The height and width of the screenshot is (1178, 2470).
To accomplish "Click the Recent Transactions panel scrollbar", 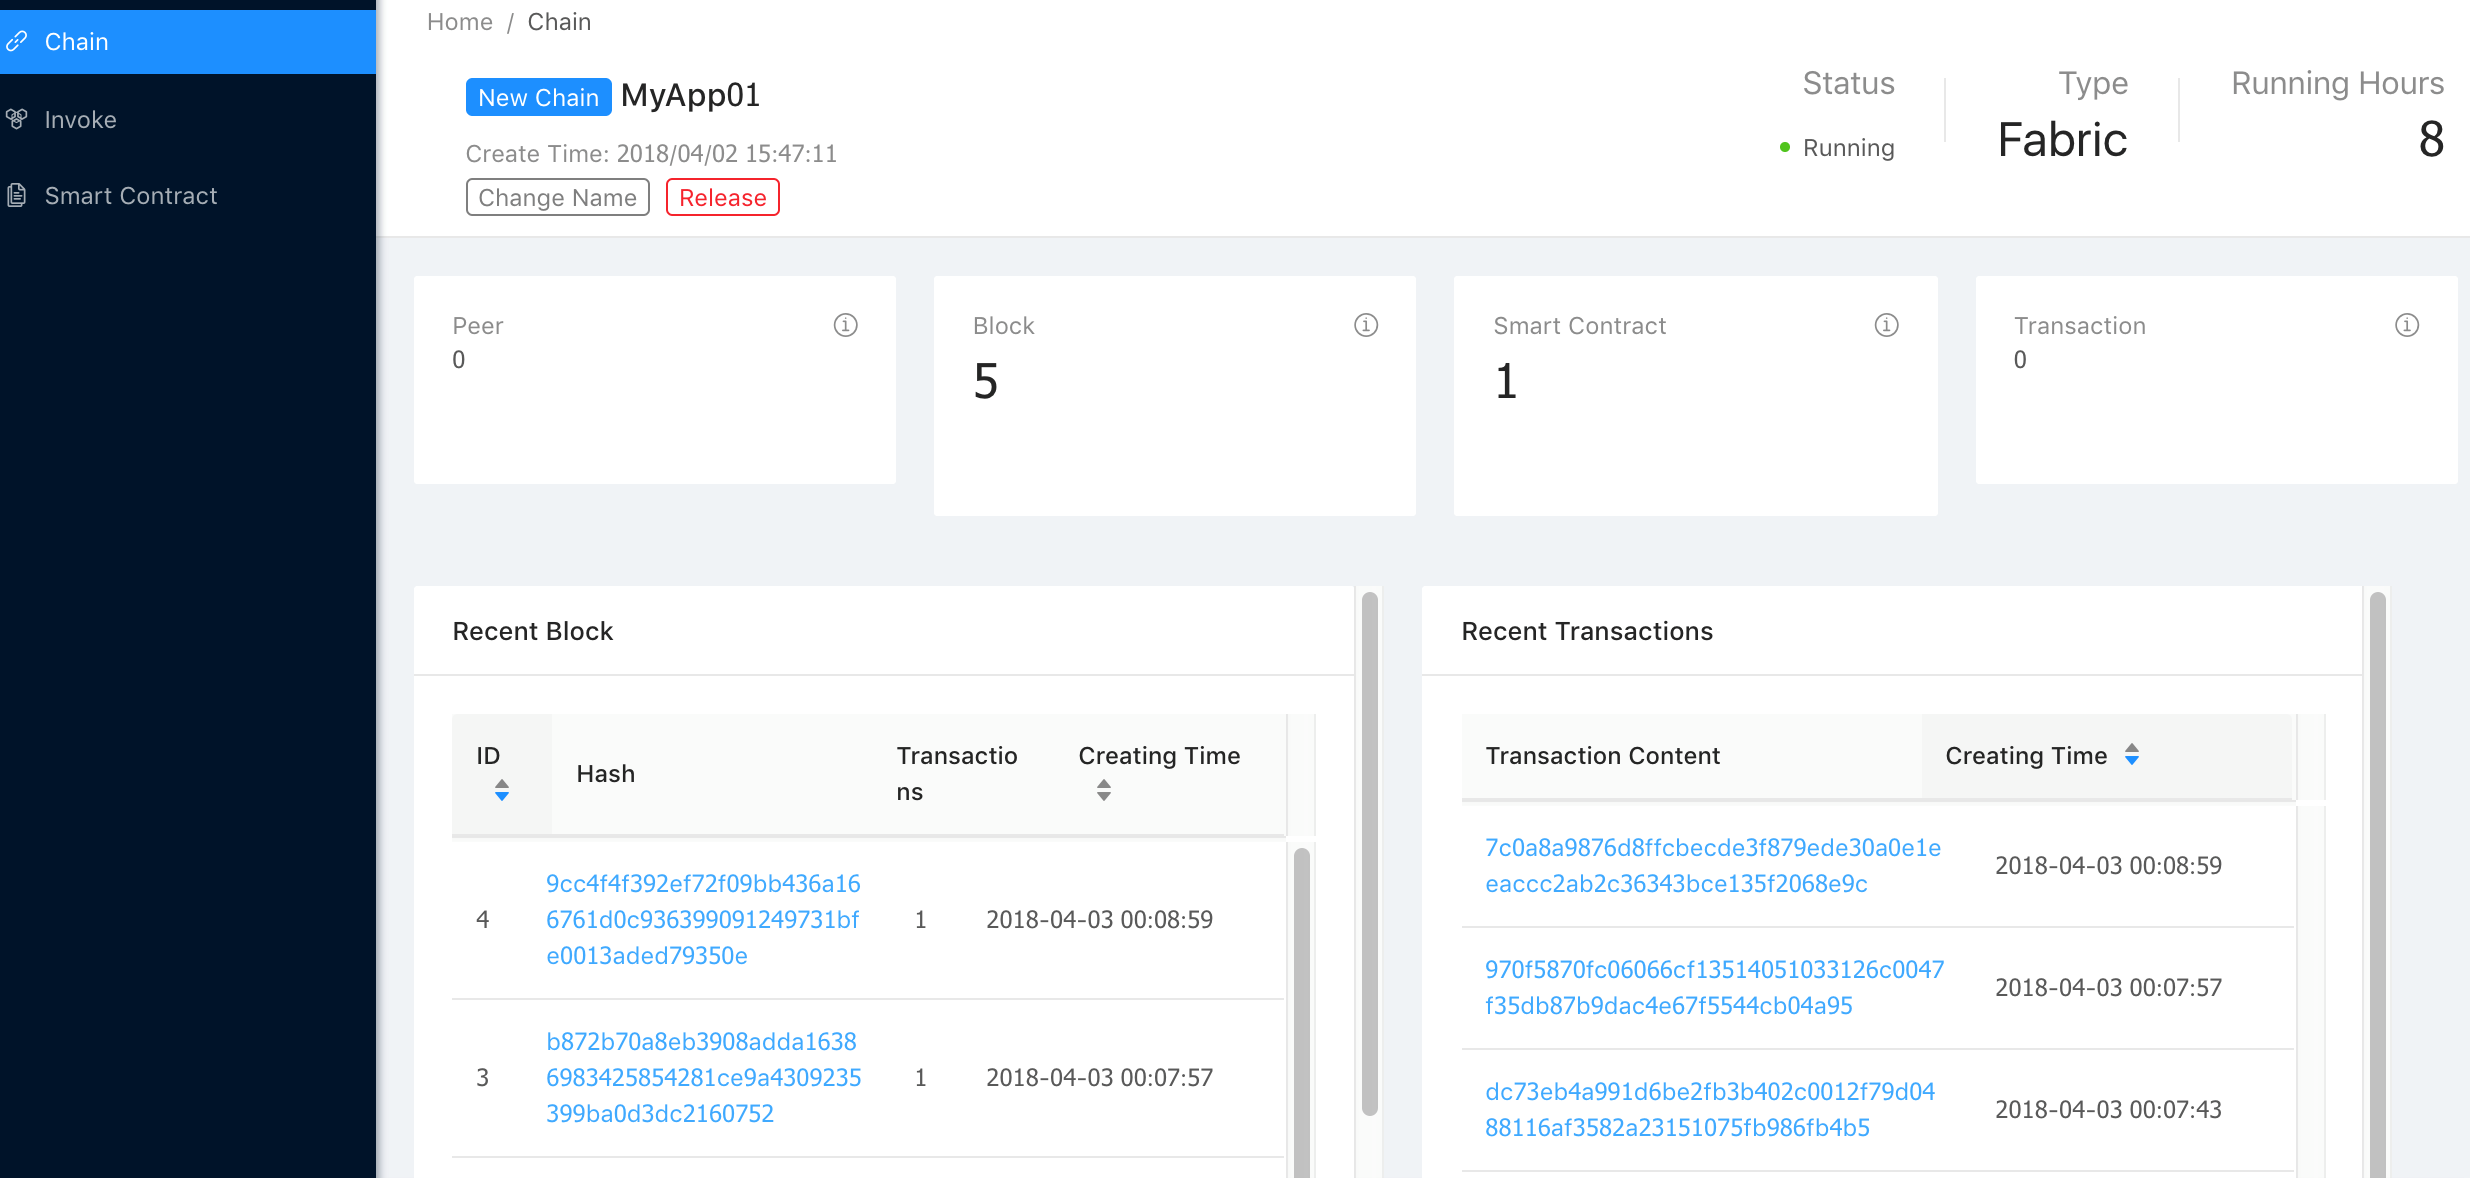I will 2377,880.
